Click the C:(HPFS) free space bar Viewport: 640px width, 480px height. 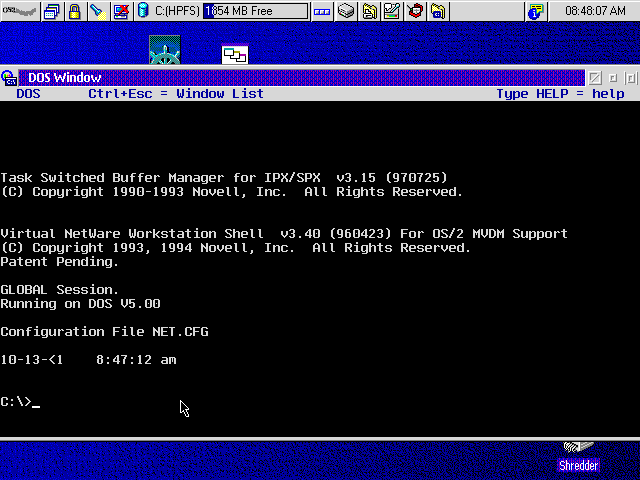click(x=256, y=11)
